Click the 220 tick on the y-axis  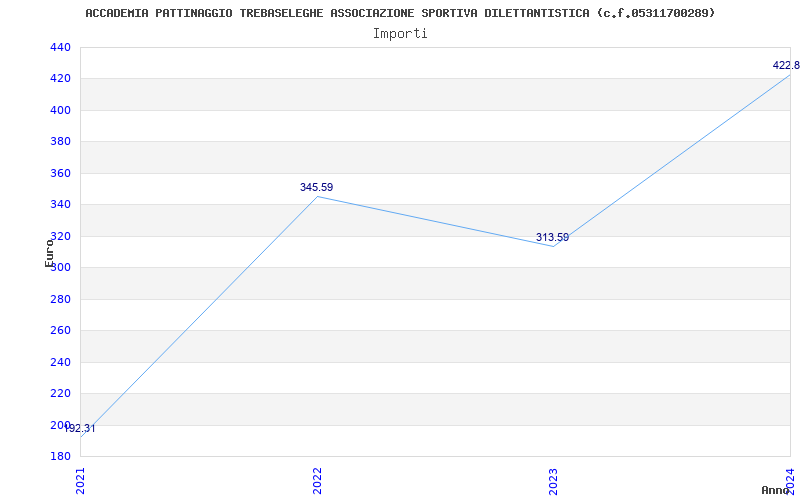[60, 393]
